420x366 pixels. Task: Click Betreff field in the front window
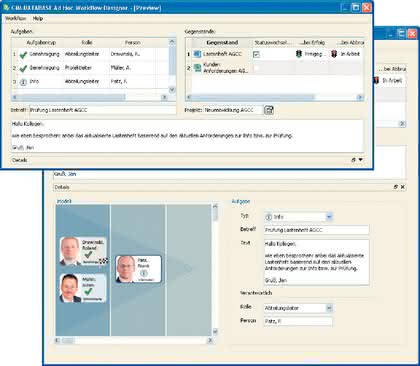[x=103, y=110]
